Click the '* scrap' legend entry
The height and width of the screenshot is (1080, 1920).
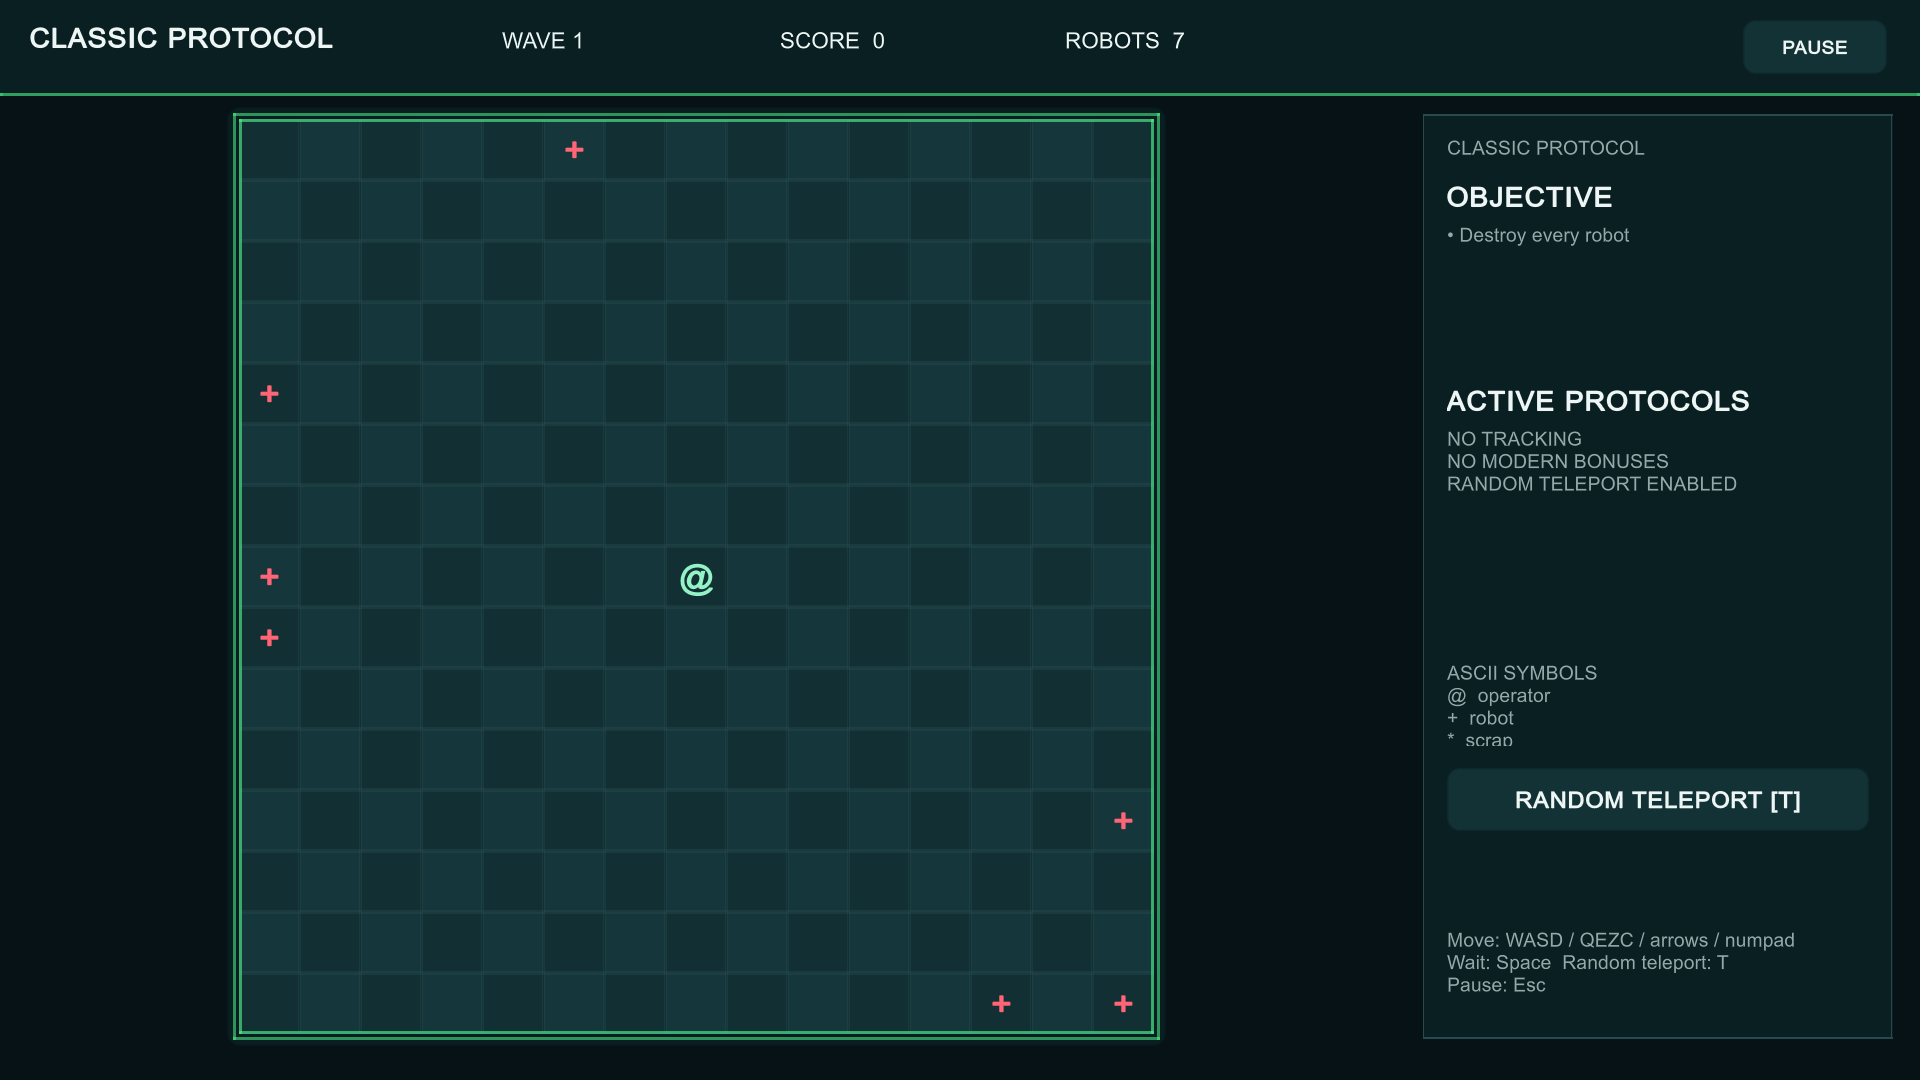click(1479, 739)
